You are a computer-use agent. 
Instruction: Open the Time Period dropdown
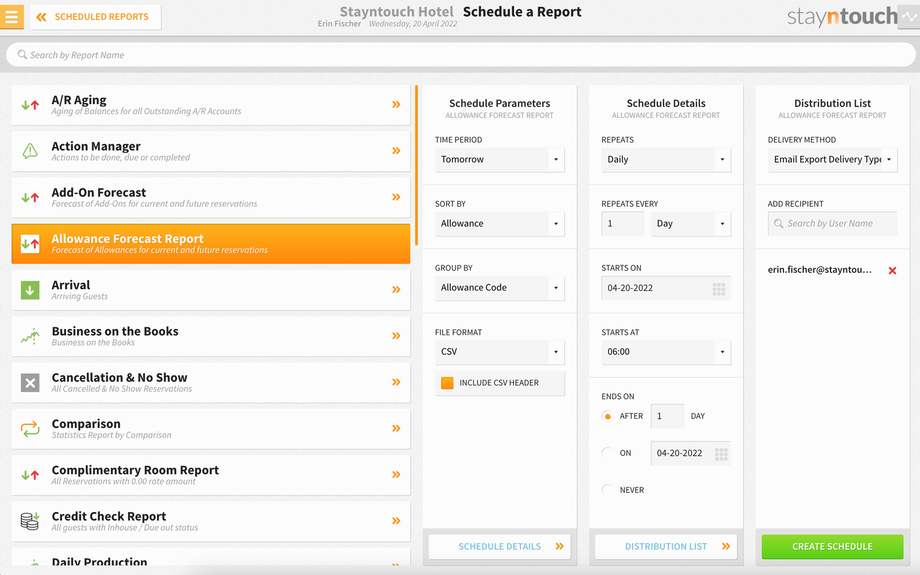pyautogui.click(x=500, y=160)
